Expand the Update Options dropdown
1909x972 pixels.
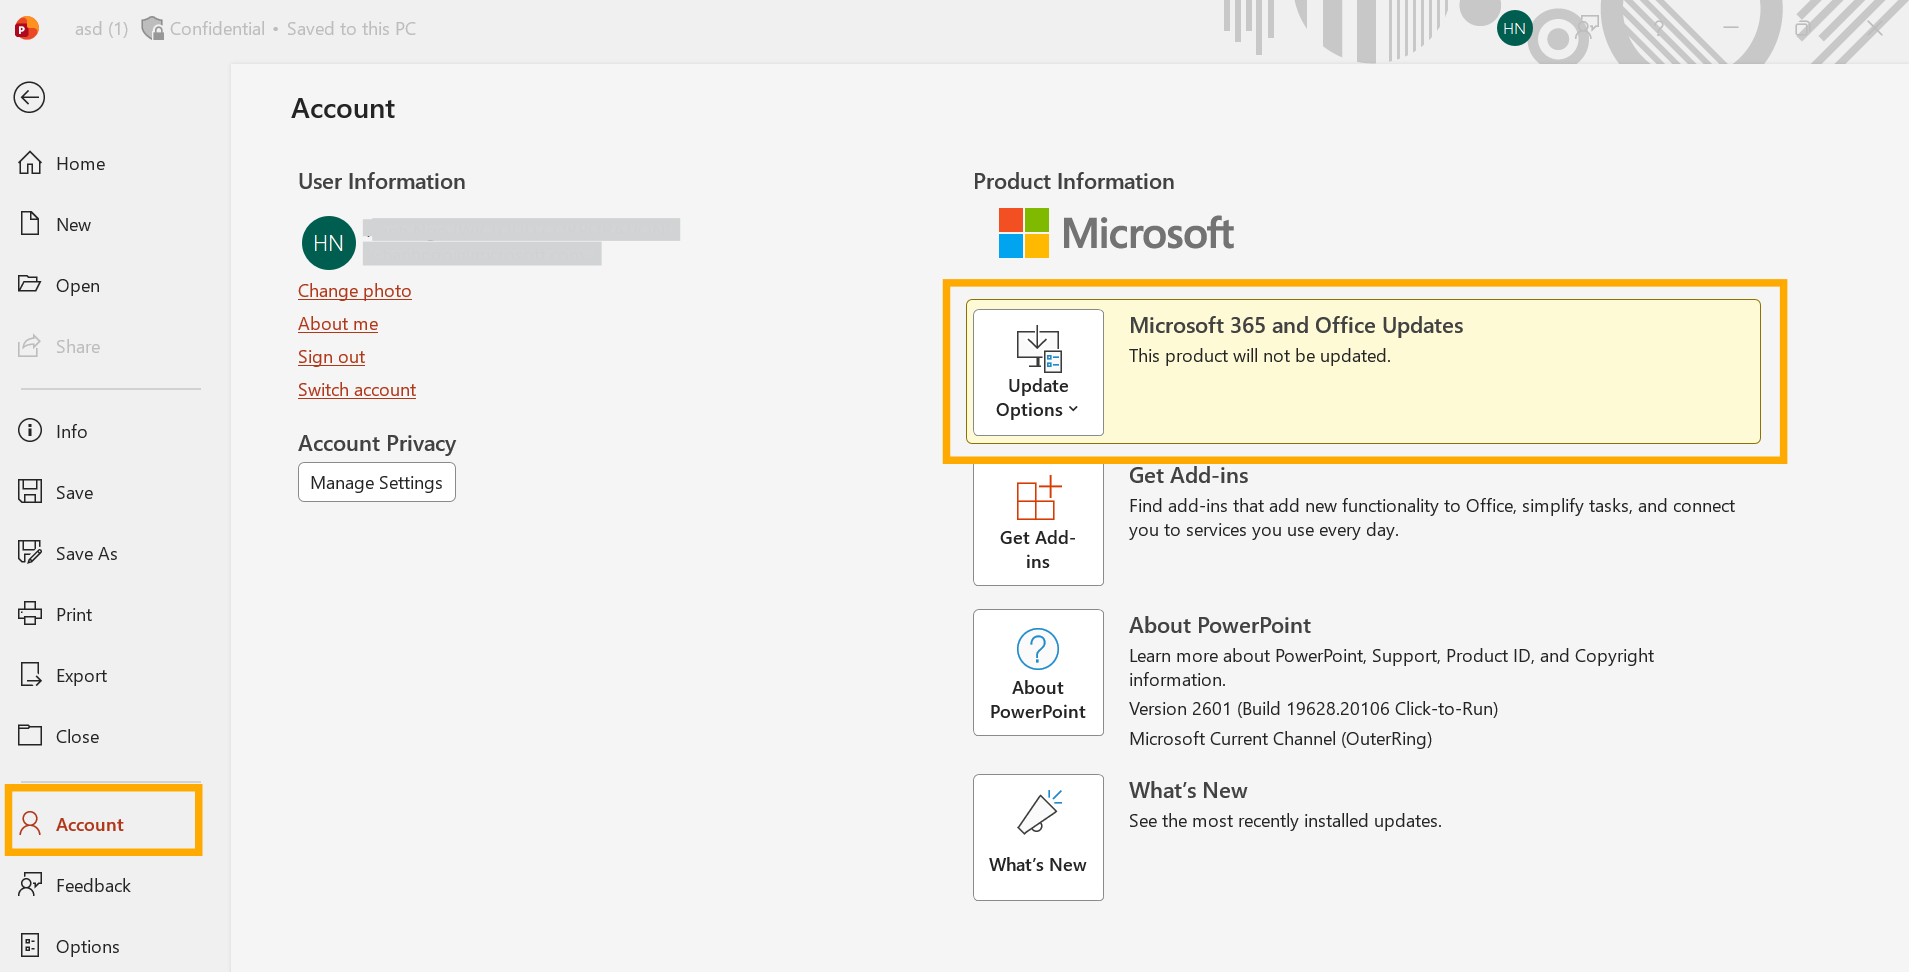(1038, 372)
